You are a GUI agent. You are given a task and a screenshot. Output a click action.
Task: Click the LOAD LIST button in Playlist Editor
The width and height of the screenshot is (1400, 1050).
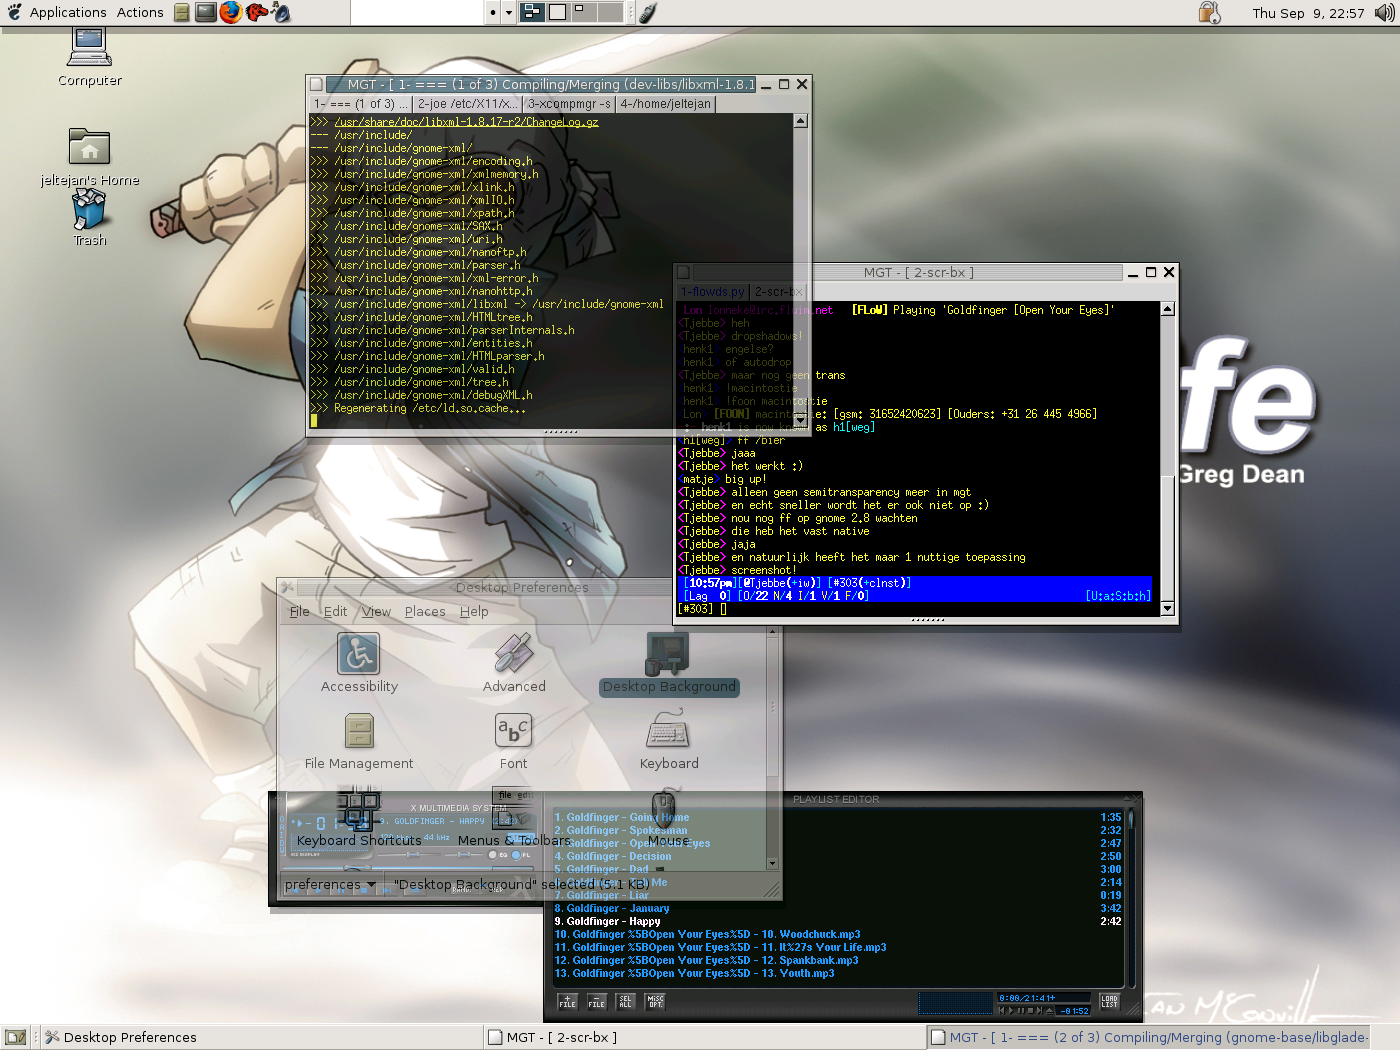[1109, 1001]
